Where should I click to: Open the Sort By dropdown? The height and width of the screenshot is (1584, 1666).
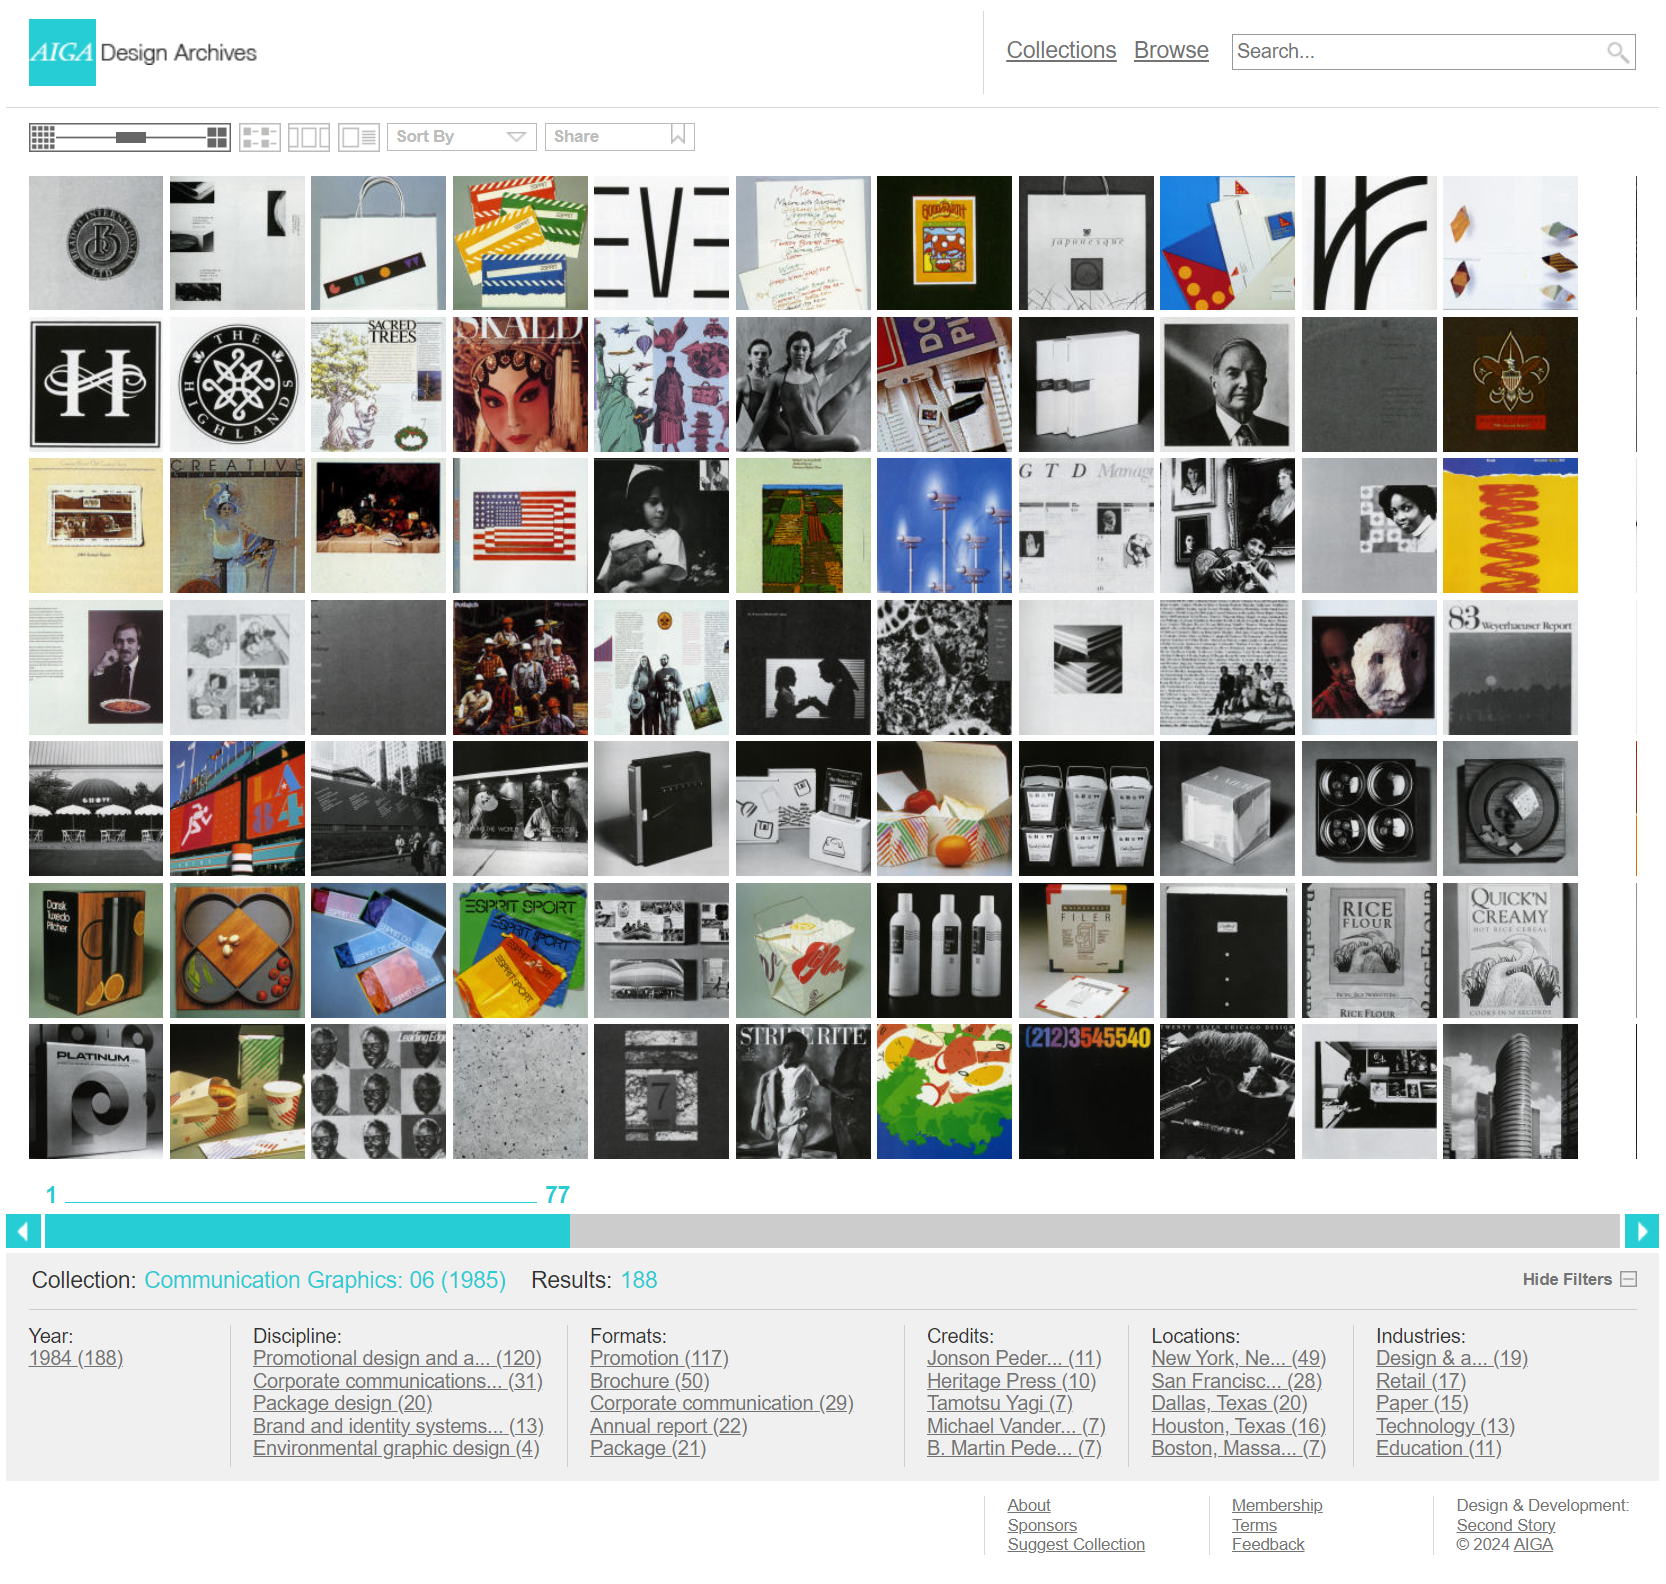(x=461, y=137)
